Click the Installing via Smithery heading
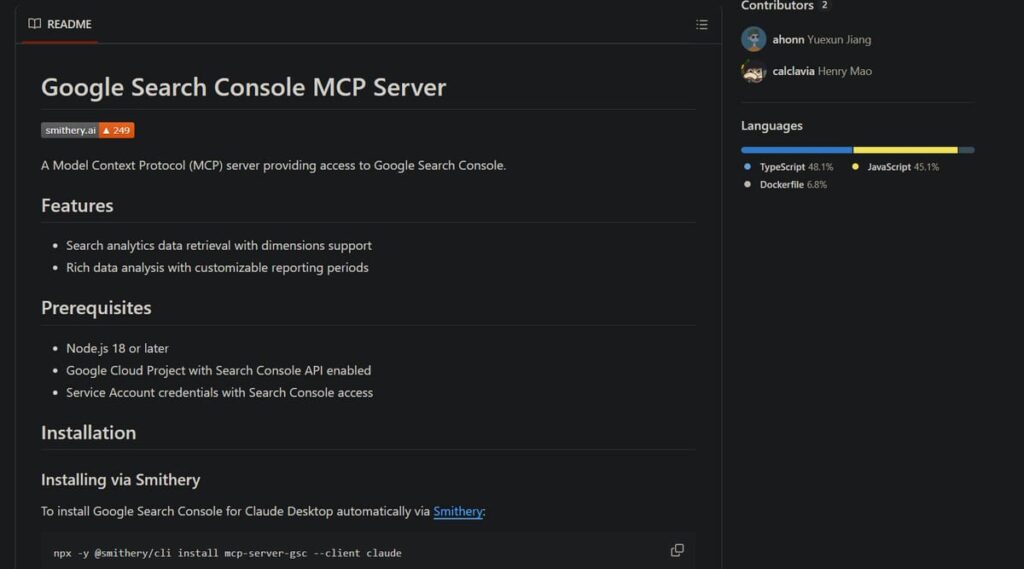Viewport: 1024px width, 569px height. point(120,480)
